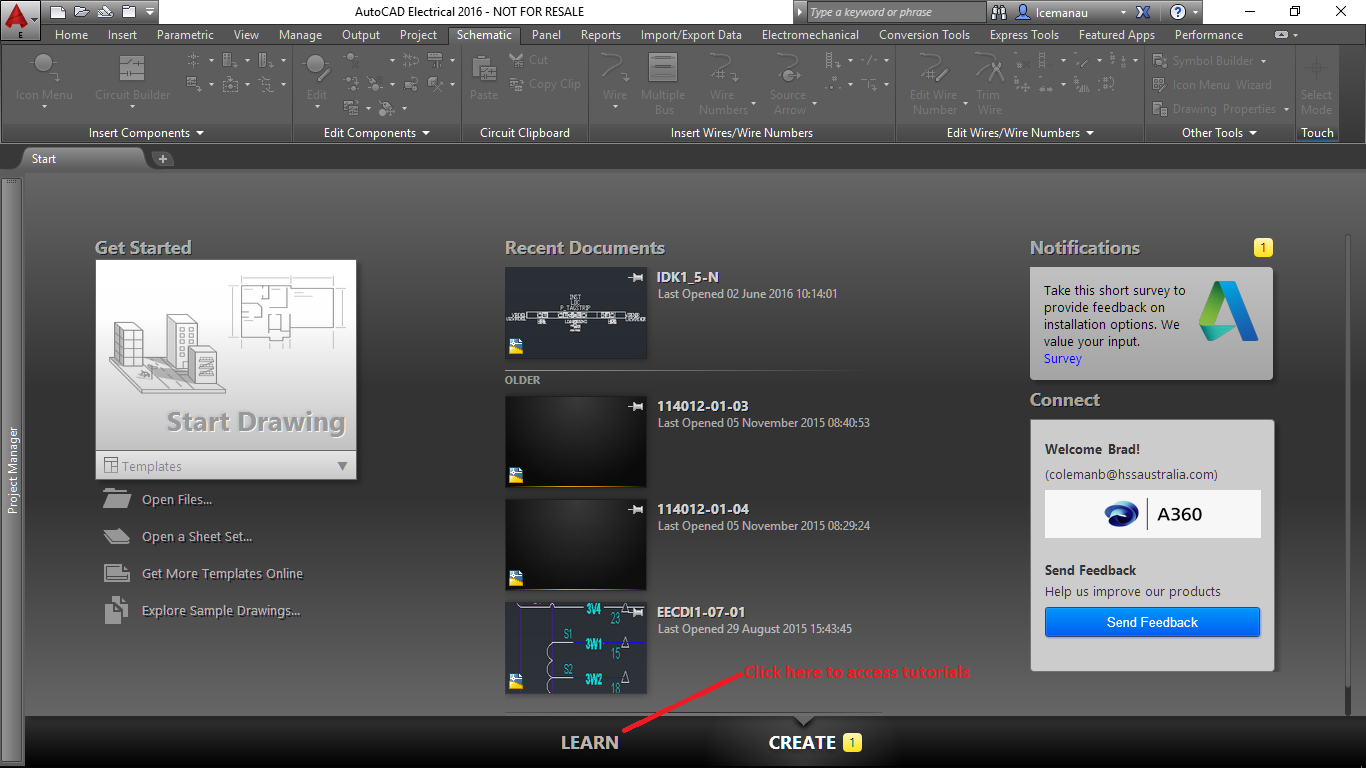Go to the LEARN page

click(590, 743)
